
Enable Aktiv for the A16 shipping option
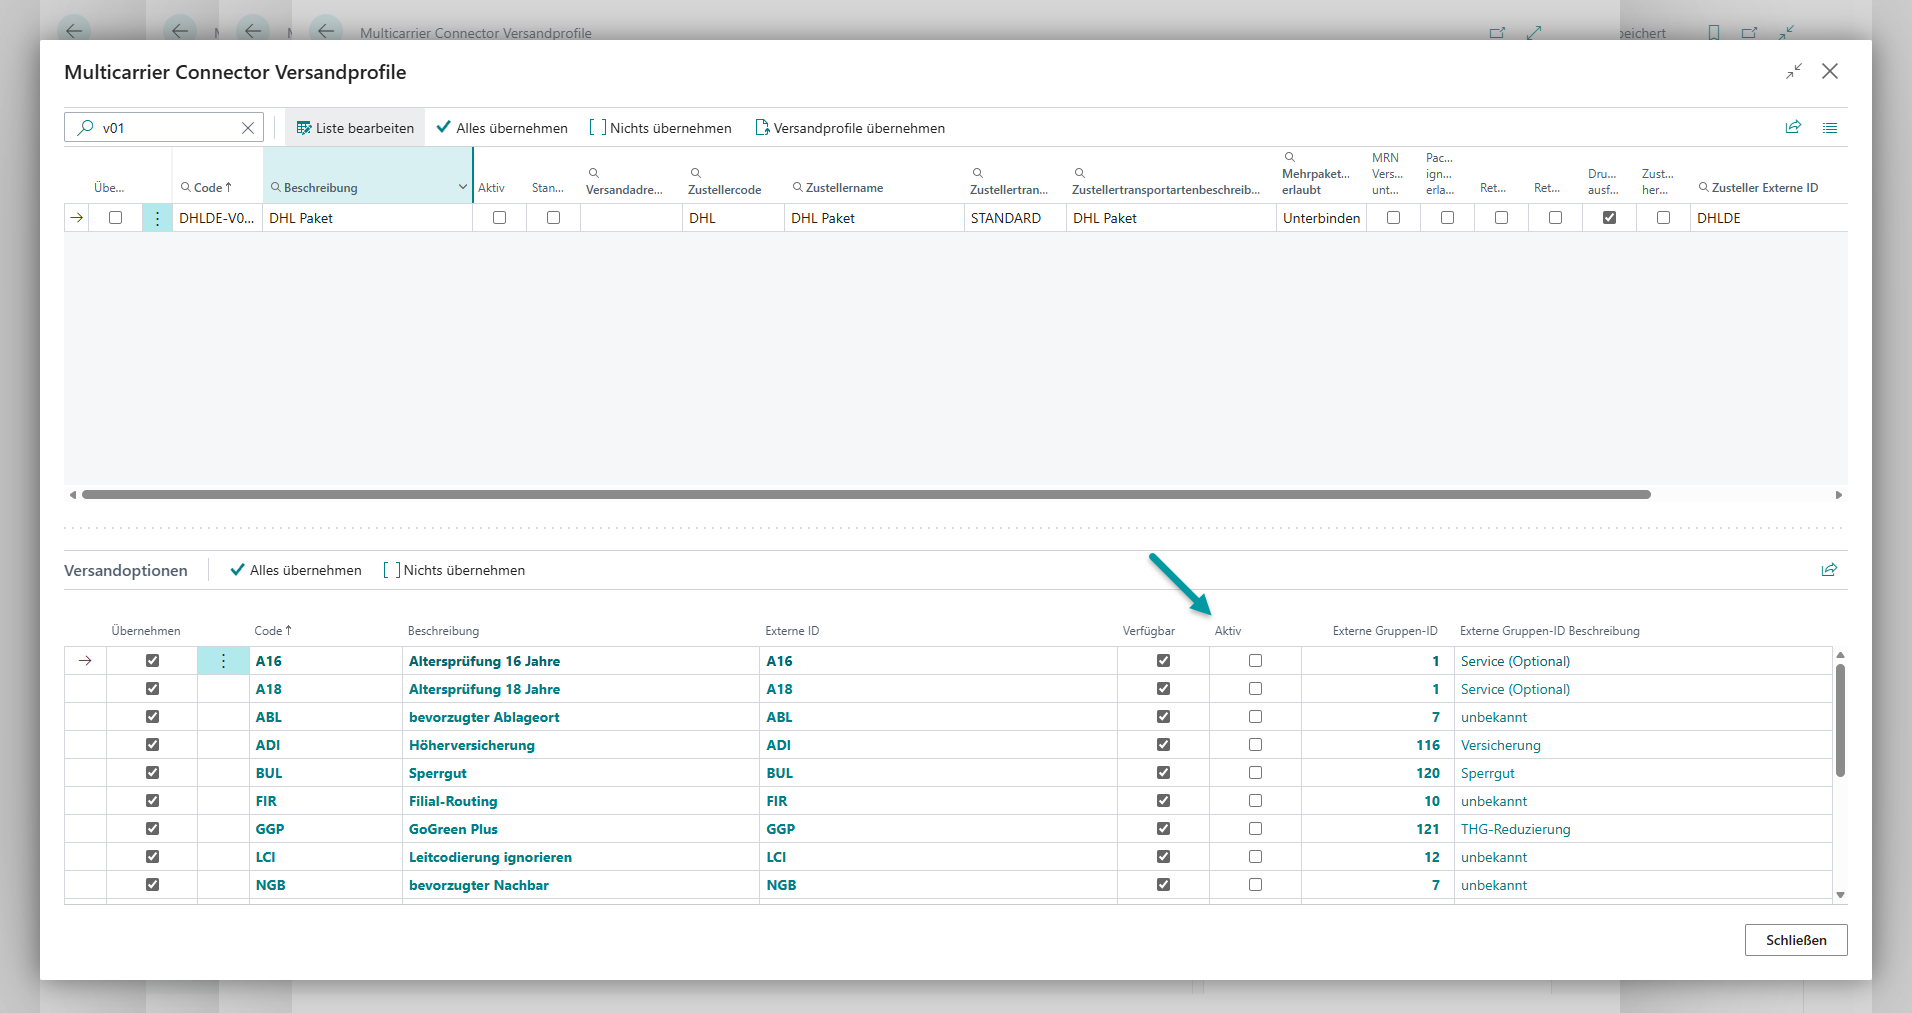tap(1255, 661)
